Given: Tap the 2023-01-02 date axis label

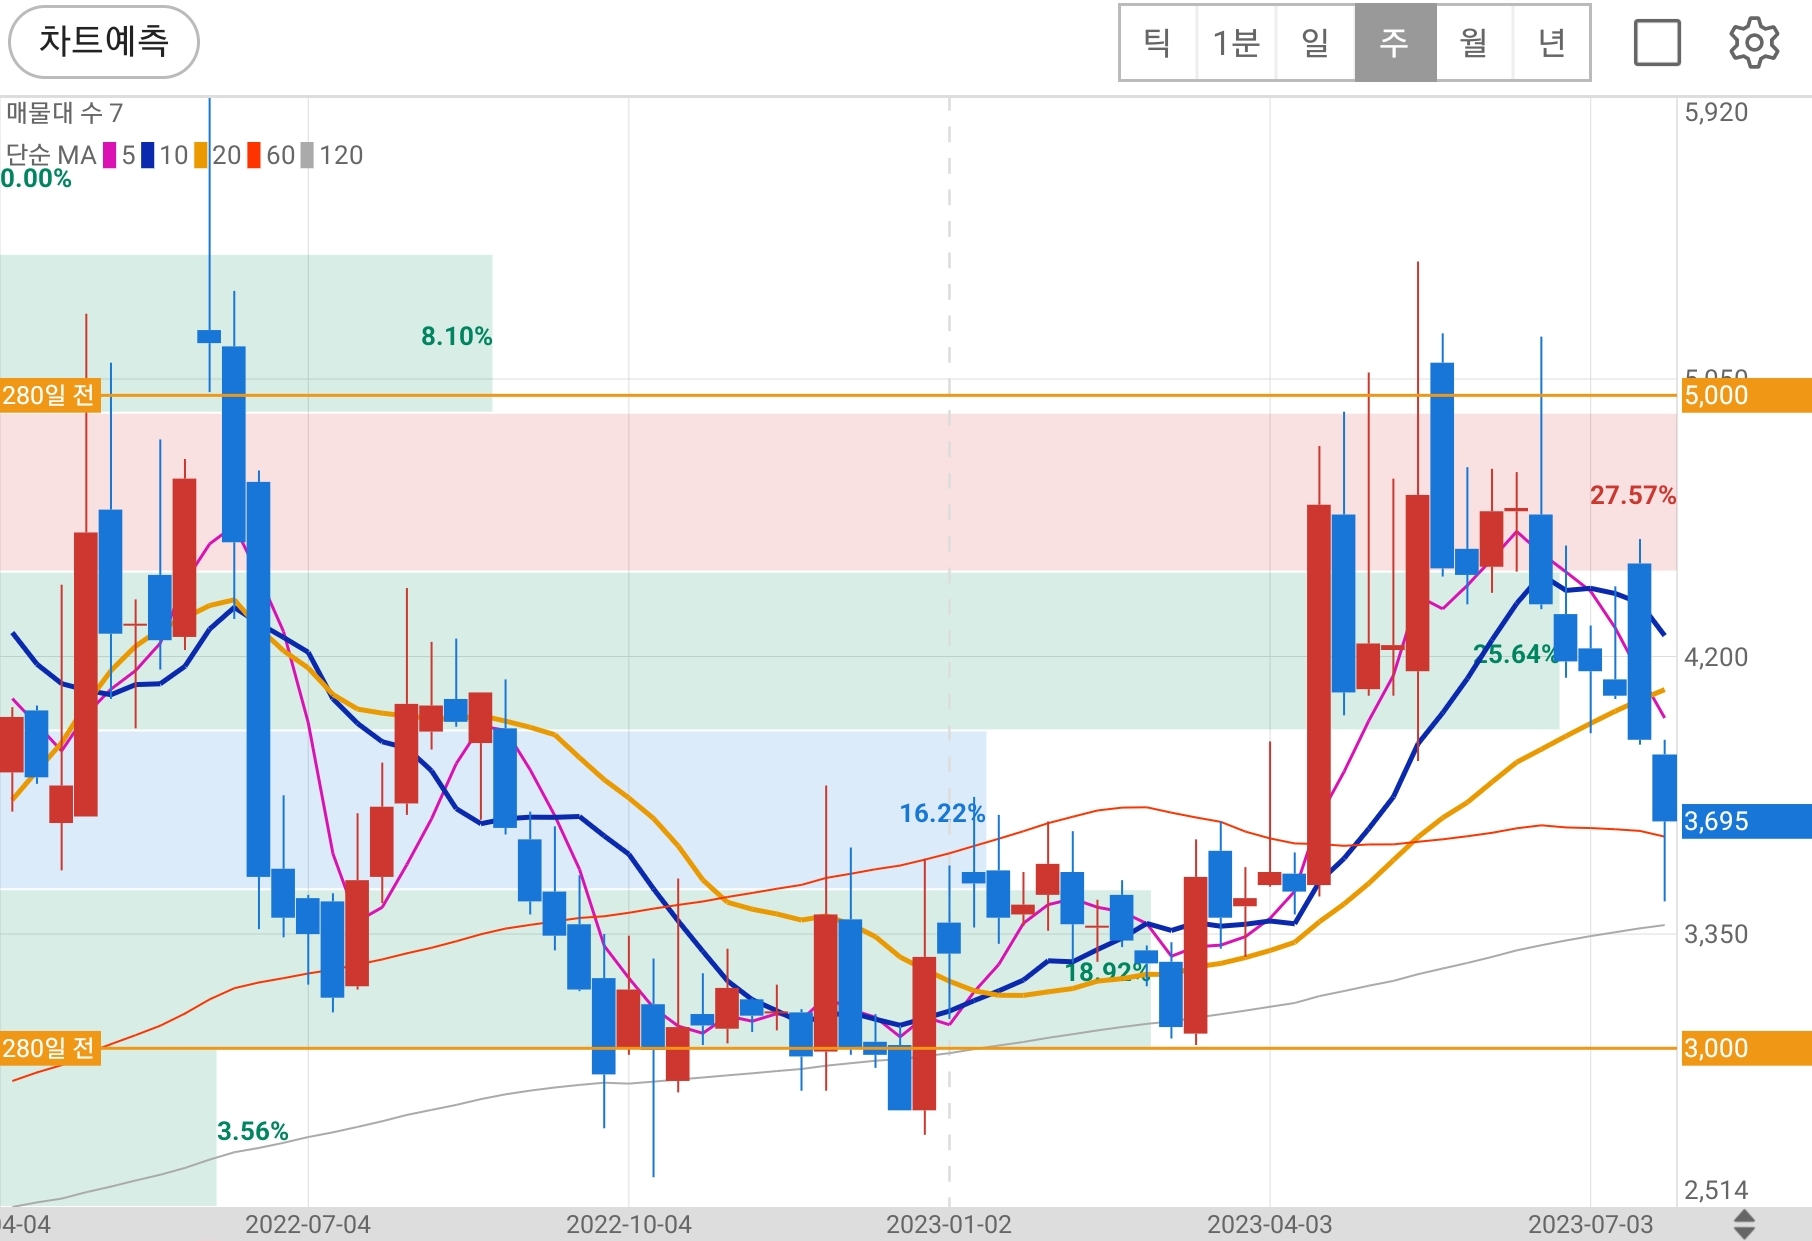Looking at the screenshot, I should [949, 1224].
